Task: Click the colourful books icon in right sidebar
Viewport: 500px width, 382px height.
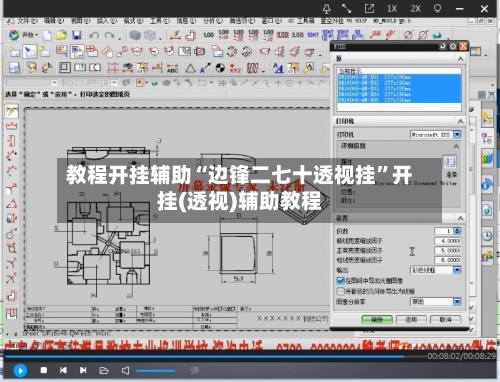Action: point(487,158)
